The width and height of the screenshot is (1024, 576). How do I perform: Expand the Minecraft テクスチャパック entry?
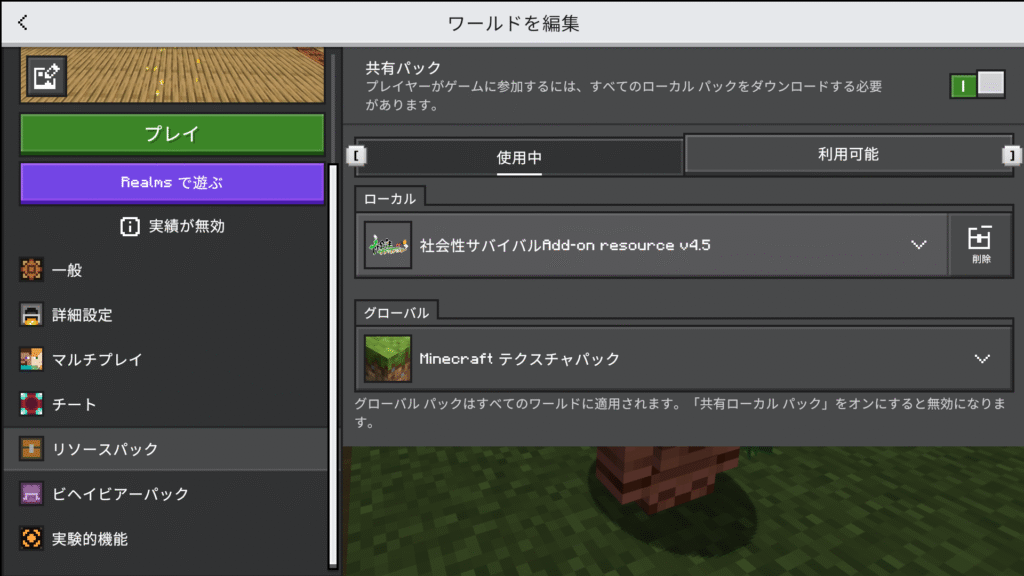981,358
